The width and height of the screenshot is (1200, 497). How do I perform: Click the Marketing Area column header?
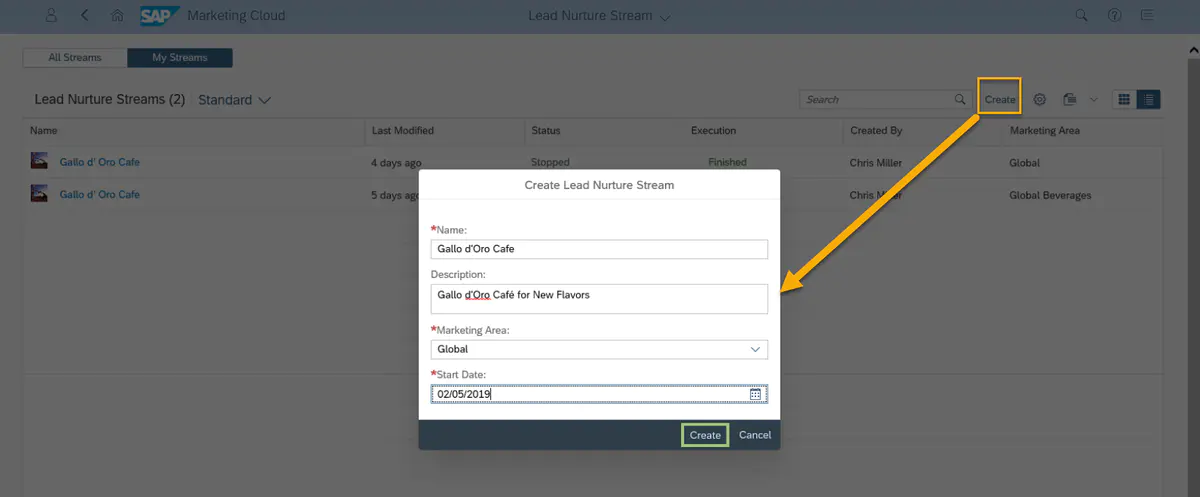click(x=1045, y=131)
